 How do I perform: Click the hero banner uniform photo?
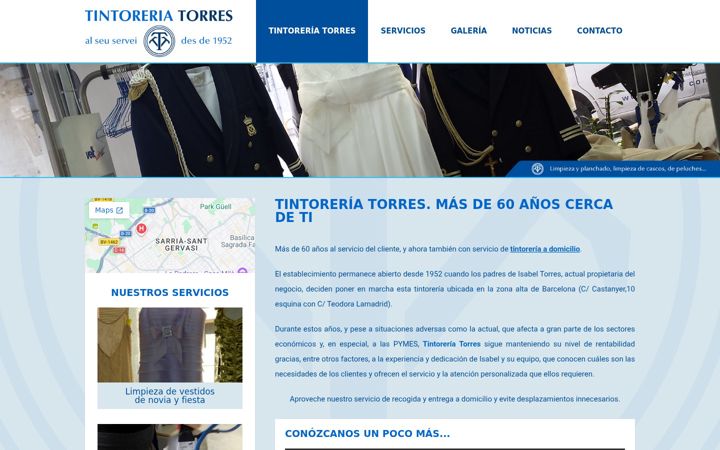[360, 120]
